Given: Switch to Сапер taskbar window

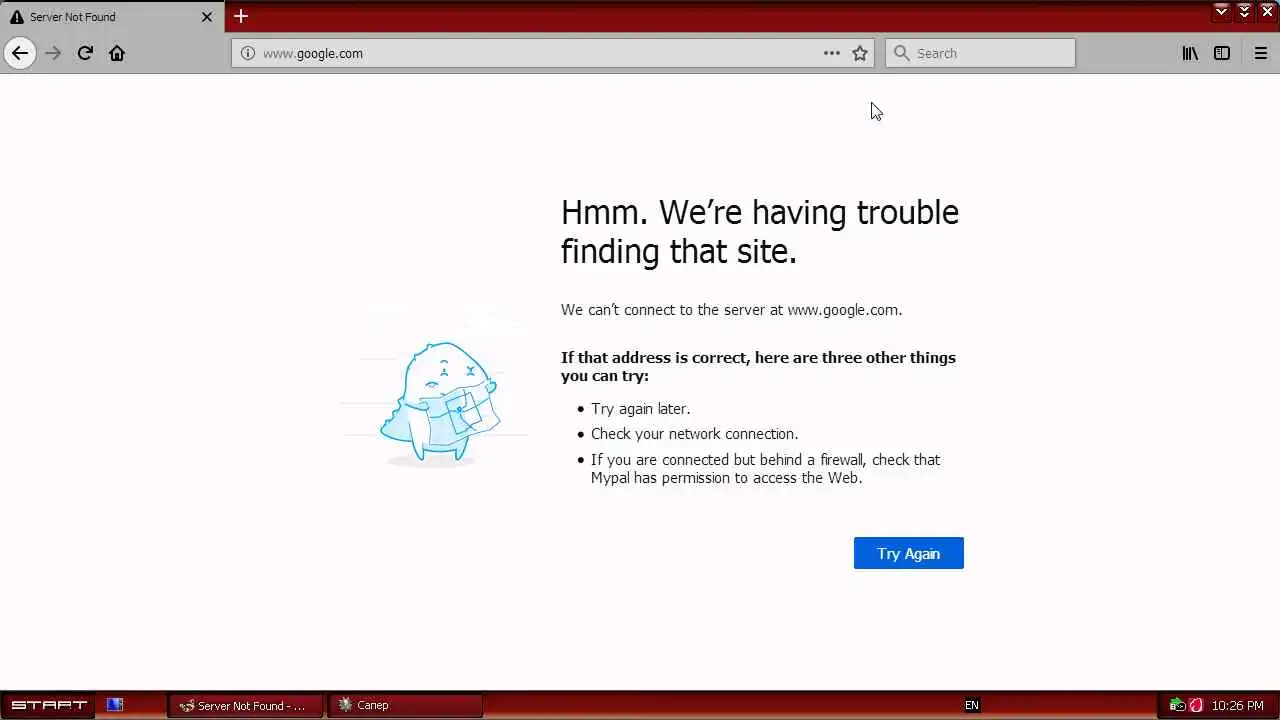Looking at the screenshot, I should pos(406,705).
